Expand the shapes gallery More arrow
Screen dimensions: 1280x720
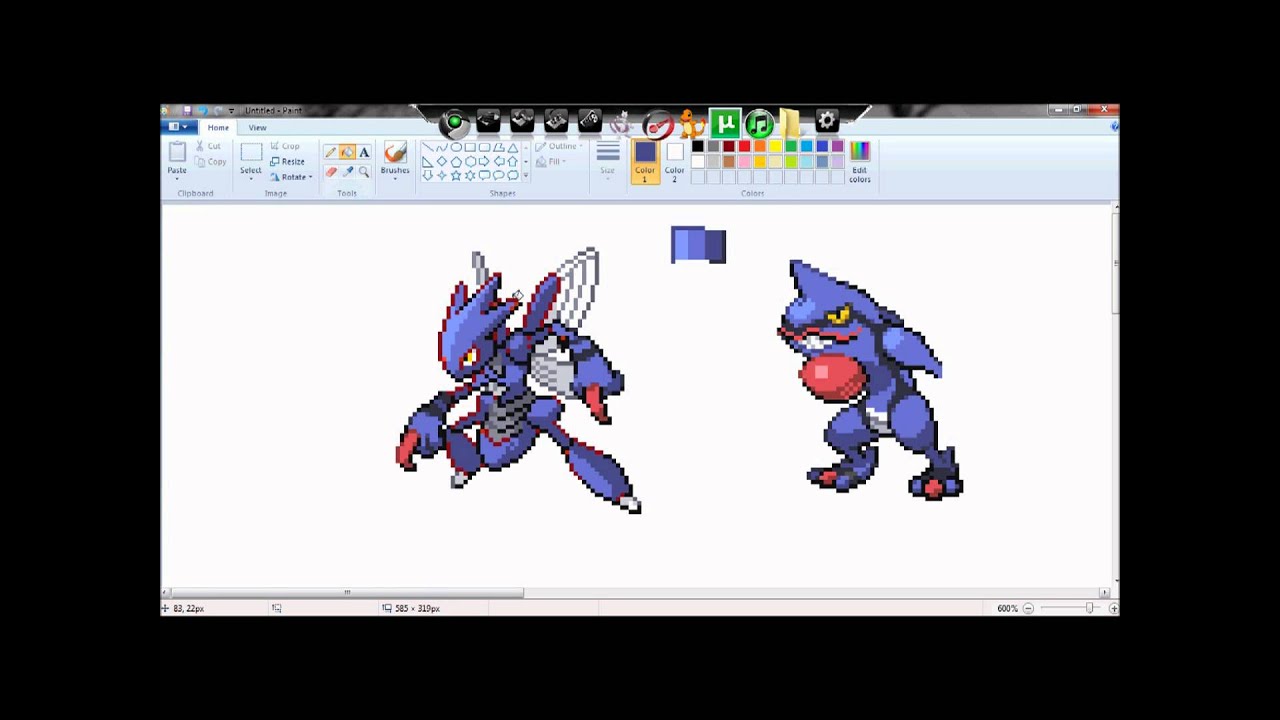click(526, 176)
